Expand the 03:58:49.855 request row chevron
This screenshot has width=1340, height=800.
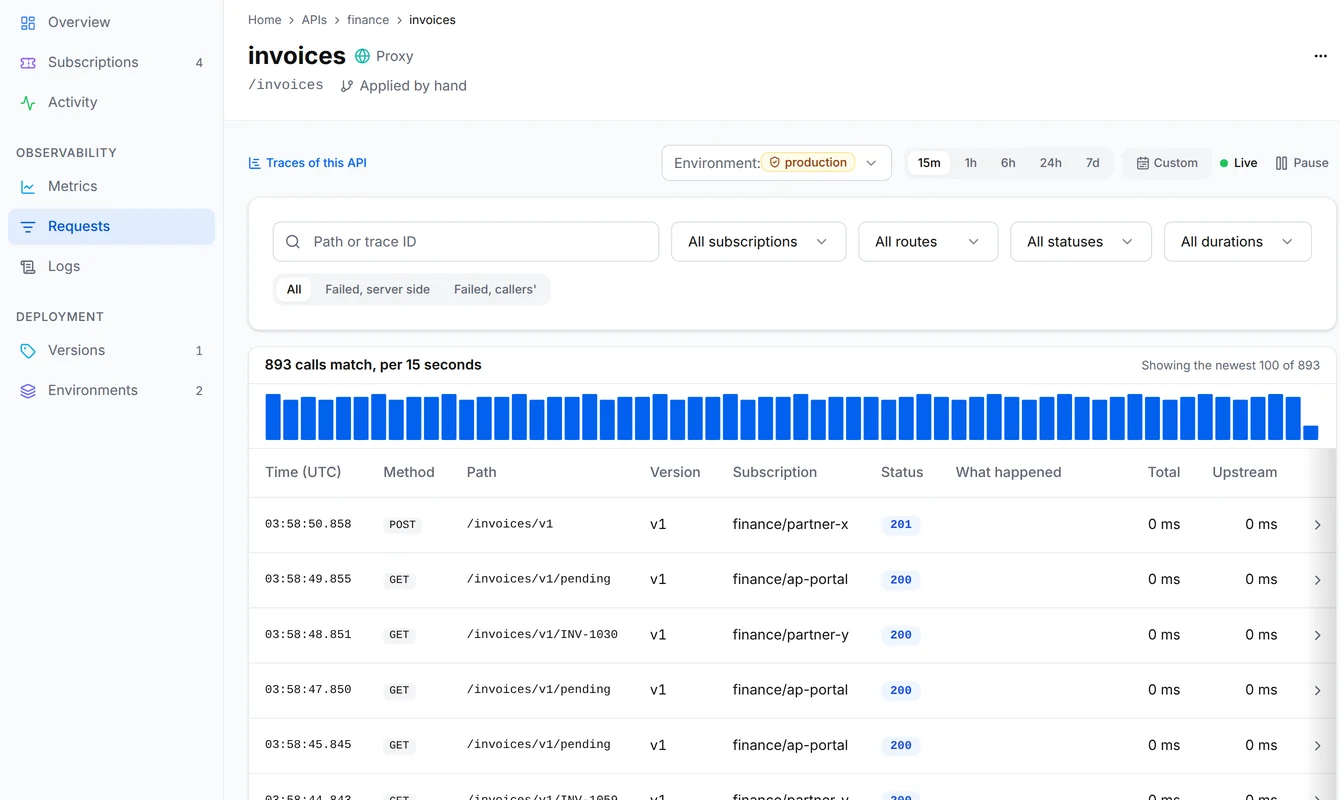[x=1317, y=580]
